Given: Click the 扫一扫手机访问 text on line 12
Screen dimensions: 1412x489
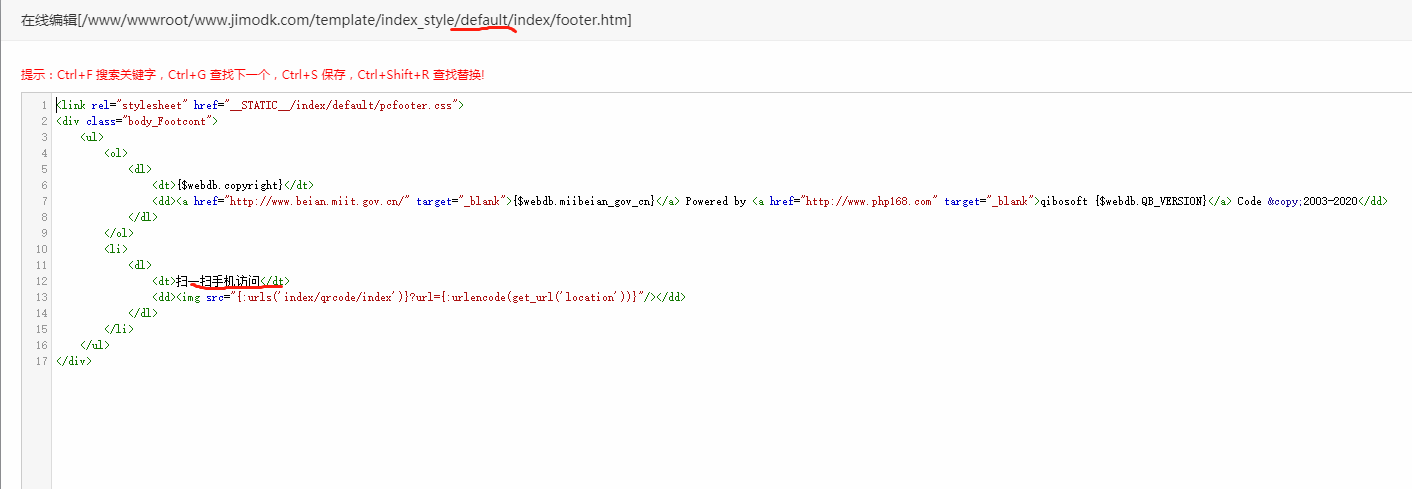Looking at the screenshot, I should 218,281.
